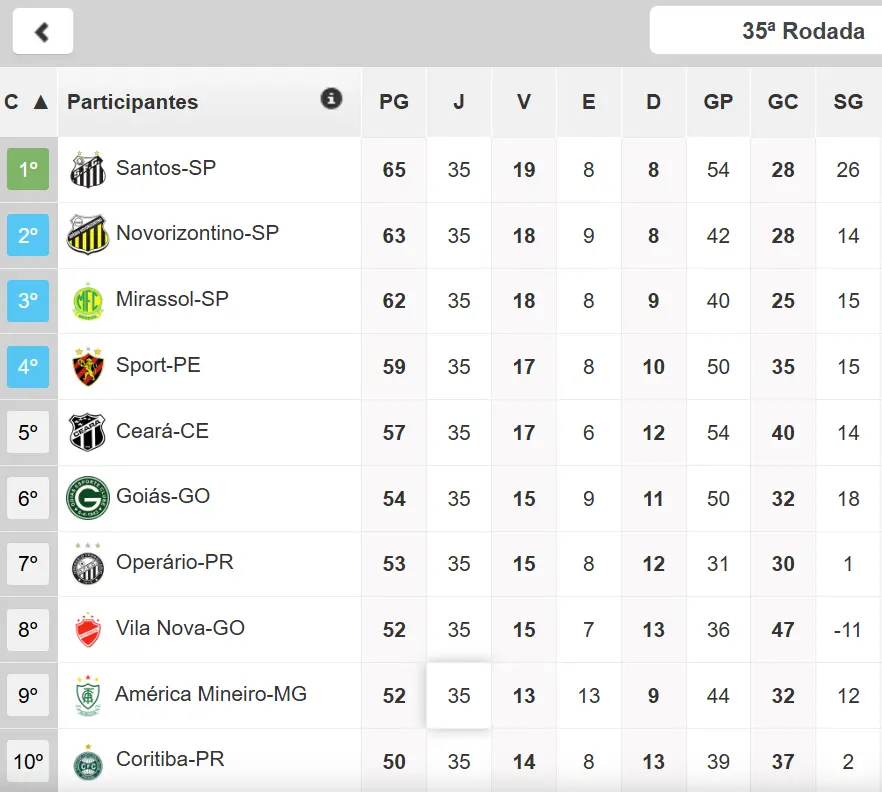This screenshot has height=792, width=882.
Task: Click the Coritiba-PR team crest
Action: pos(88,762)
